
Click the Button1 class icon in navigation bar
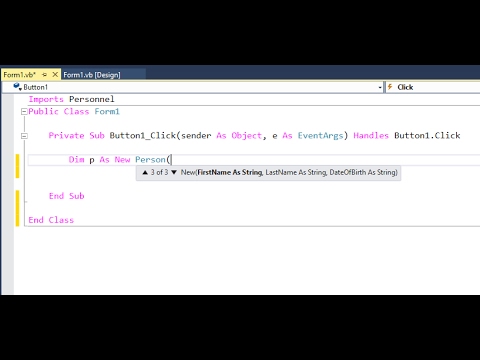coord(17,87)
